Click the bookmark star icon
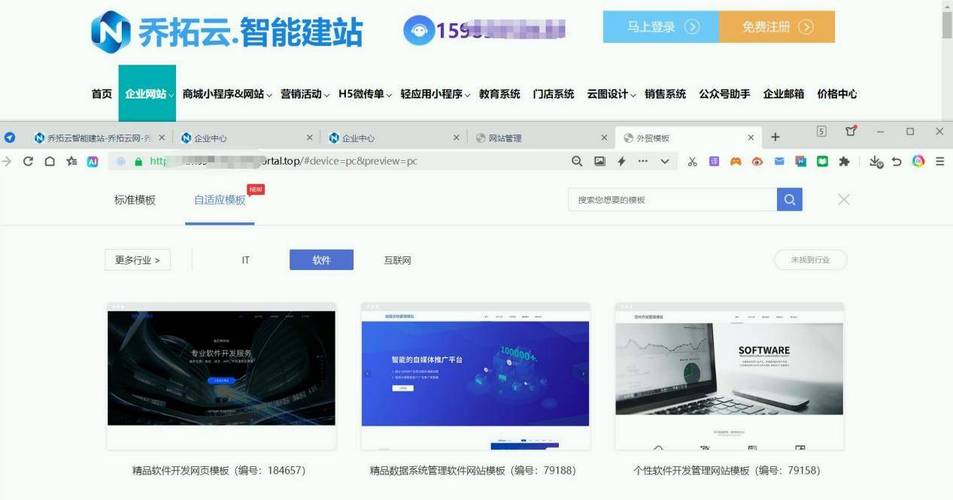 (72, 161)
